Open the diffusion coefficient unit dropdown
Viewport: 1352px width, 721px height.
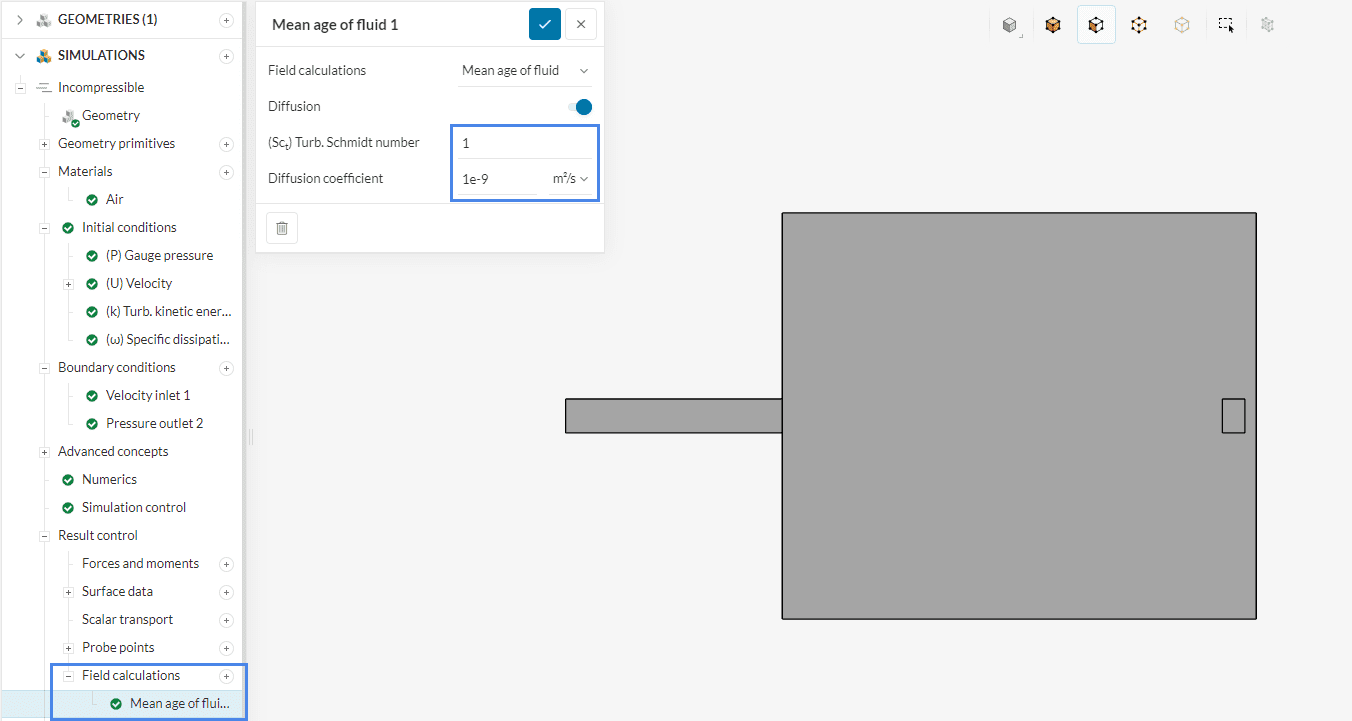coord(570,179)
